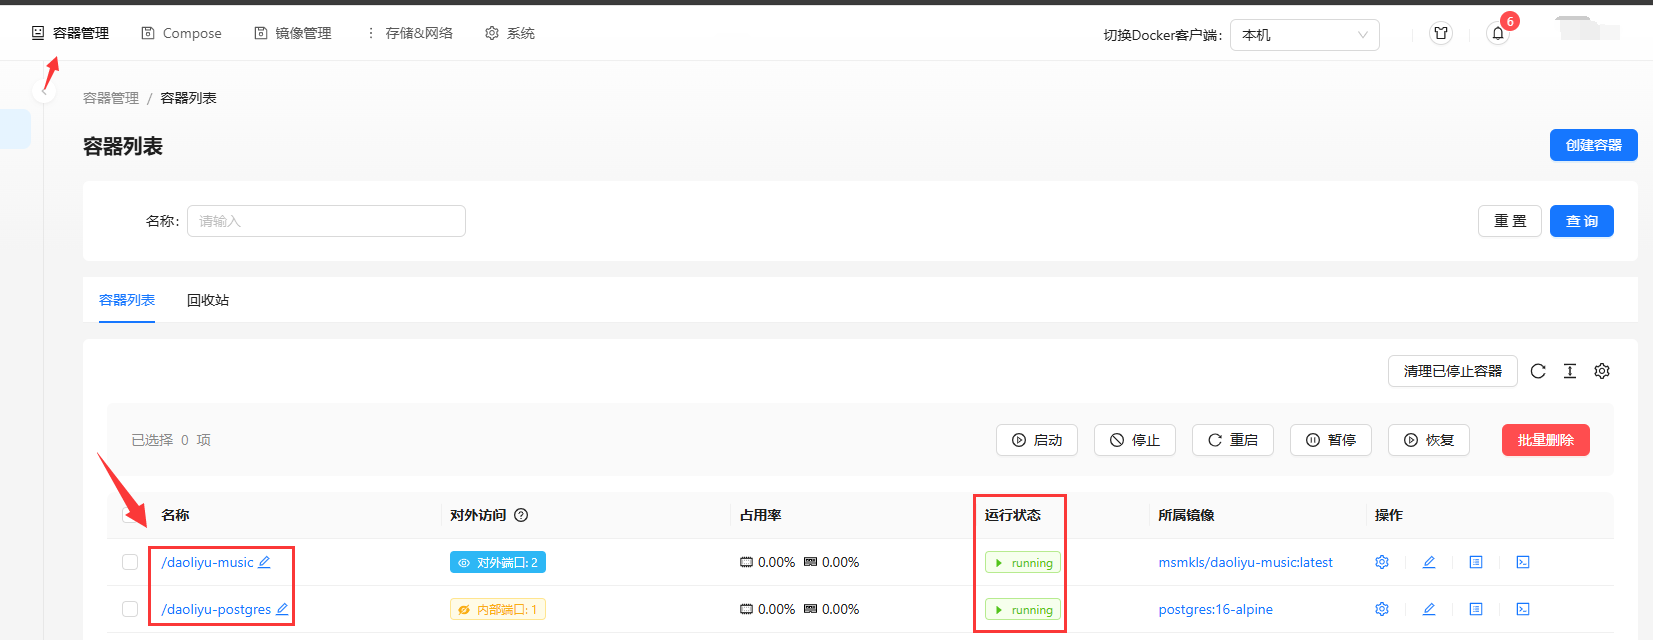Click the table refresh icon
The width and height of the screenshot is (1653, 640).
(1538, 371)
